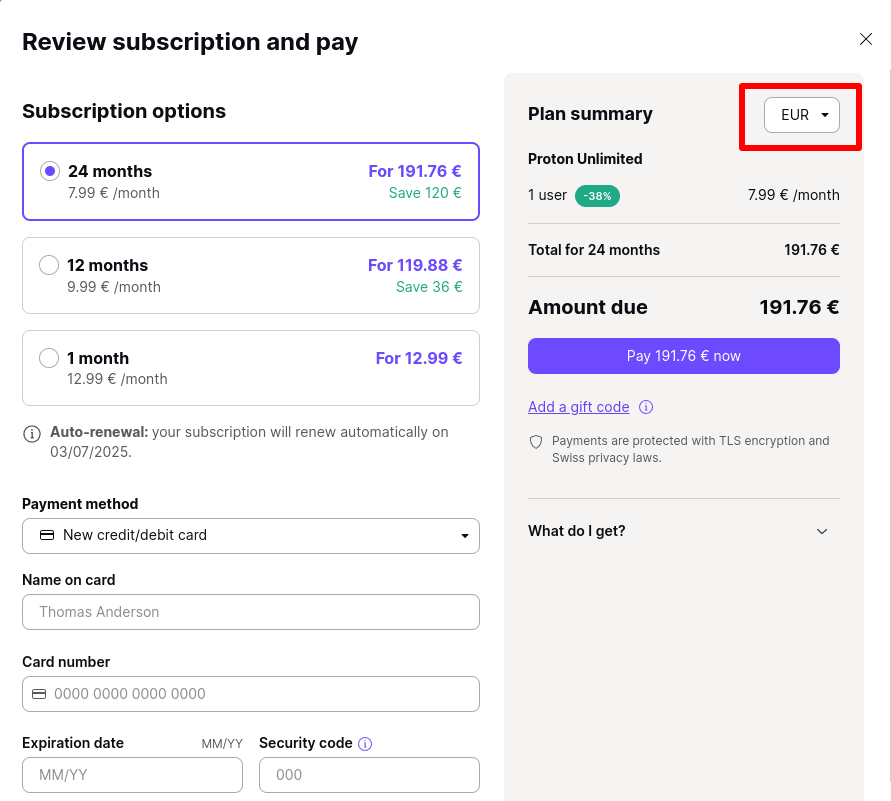891x801 pixels.
Task: Click the 'Save 120 €' text
Action: [425, 193]
